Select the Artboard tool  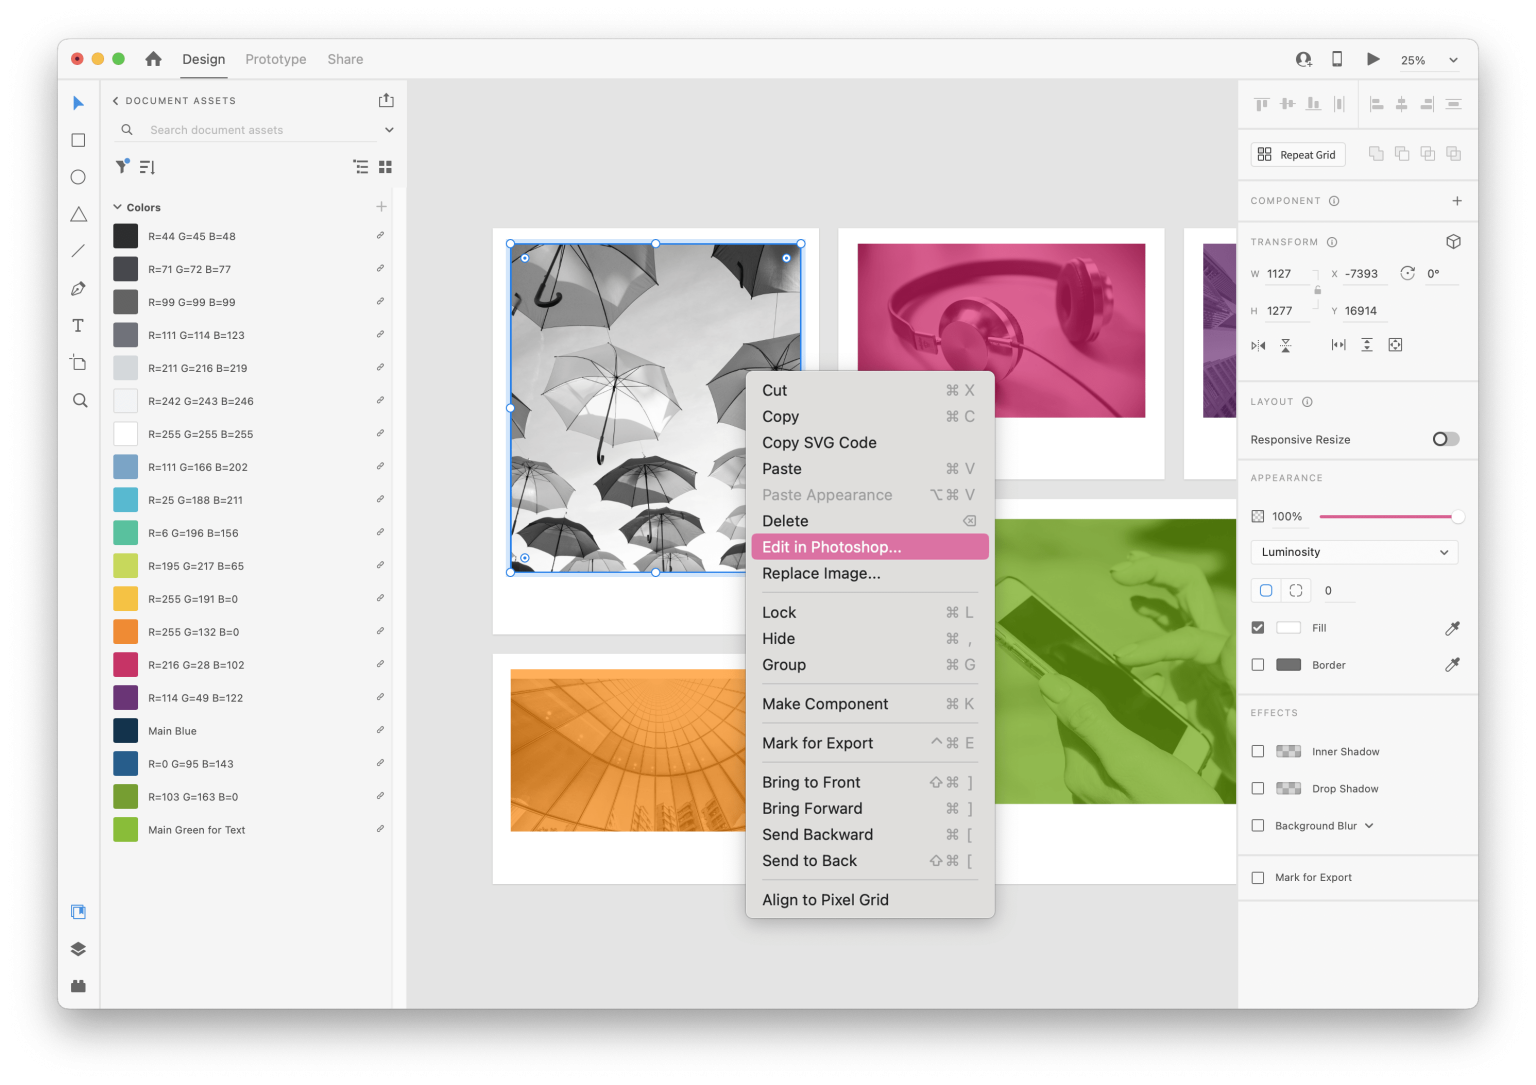click(x=78, y=362)
